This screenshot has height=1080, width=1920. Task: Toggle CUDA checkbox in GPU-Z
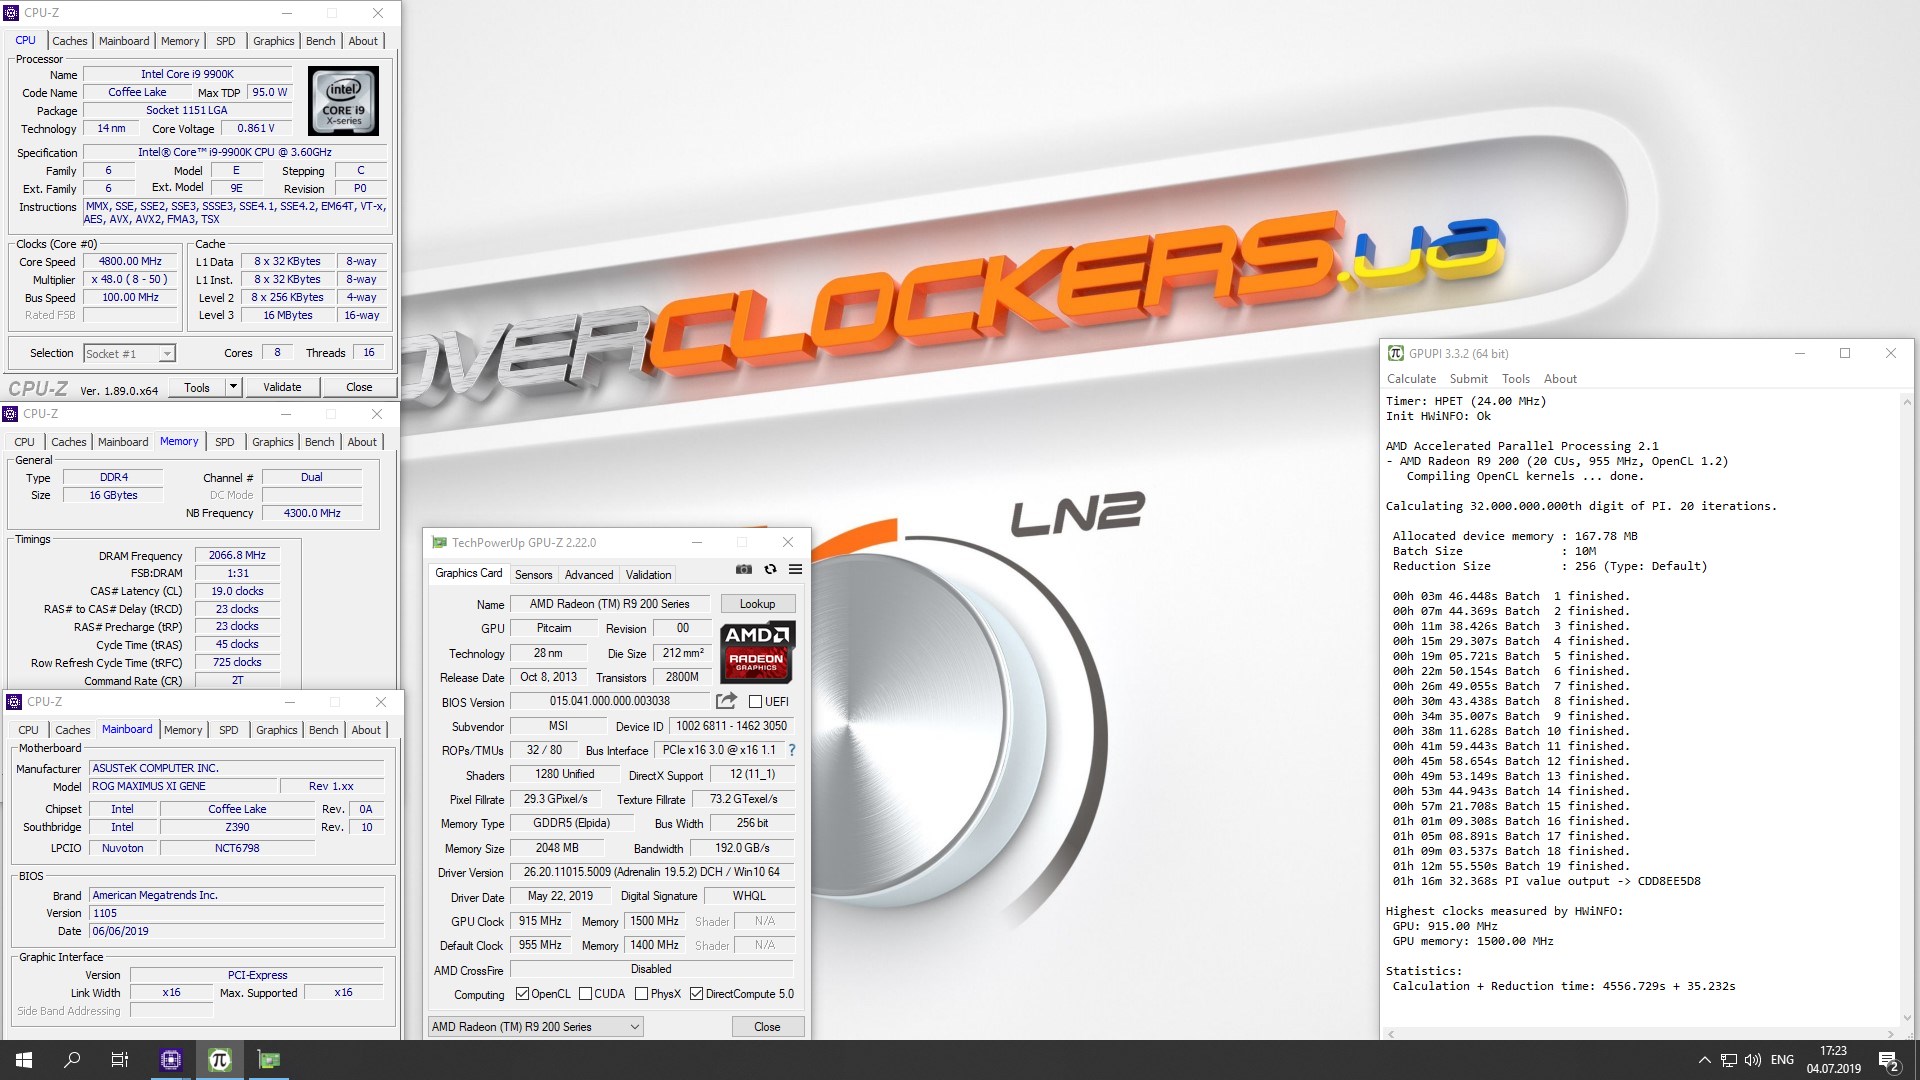point(585,994)
